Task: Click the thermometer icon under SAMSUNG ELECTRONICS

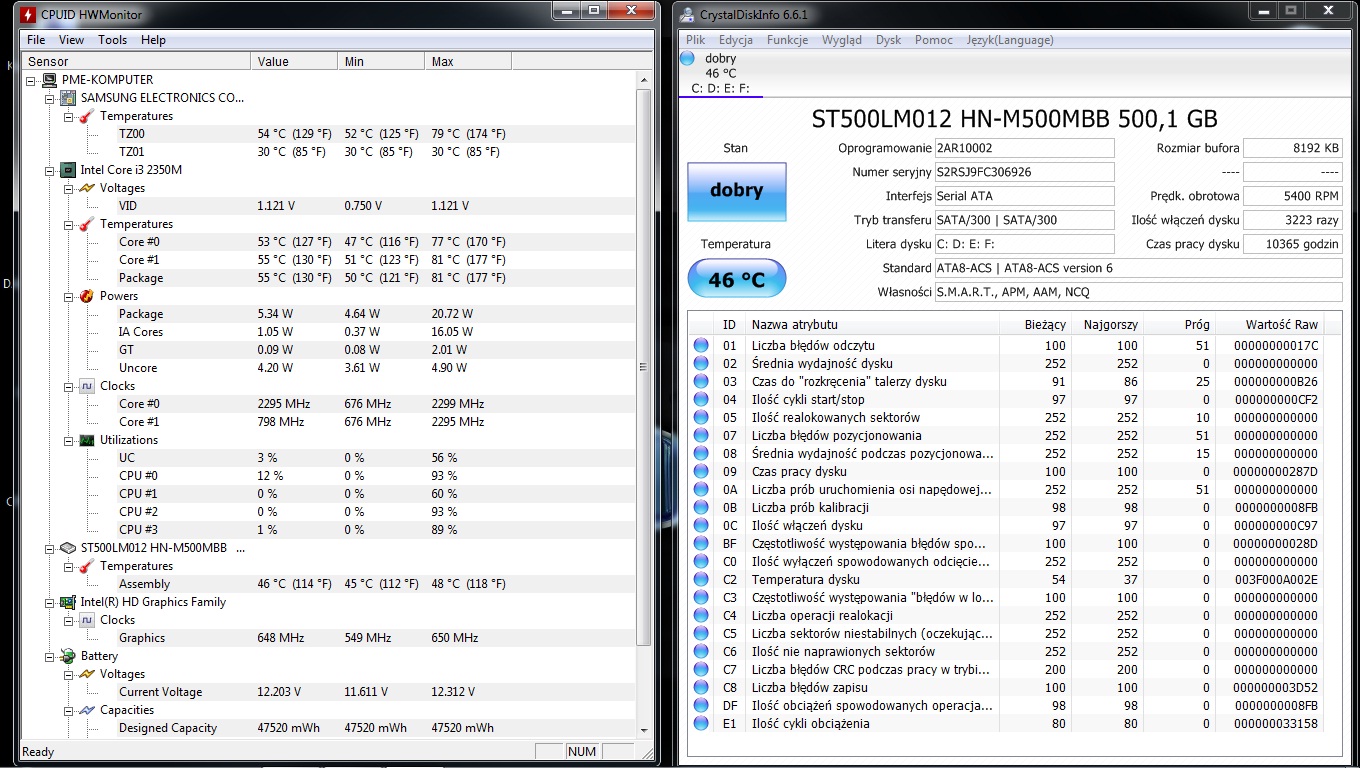Action: pos(87,116)
